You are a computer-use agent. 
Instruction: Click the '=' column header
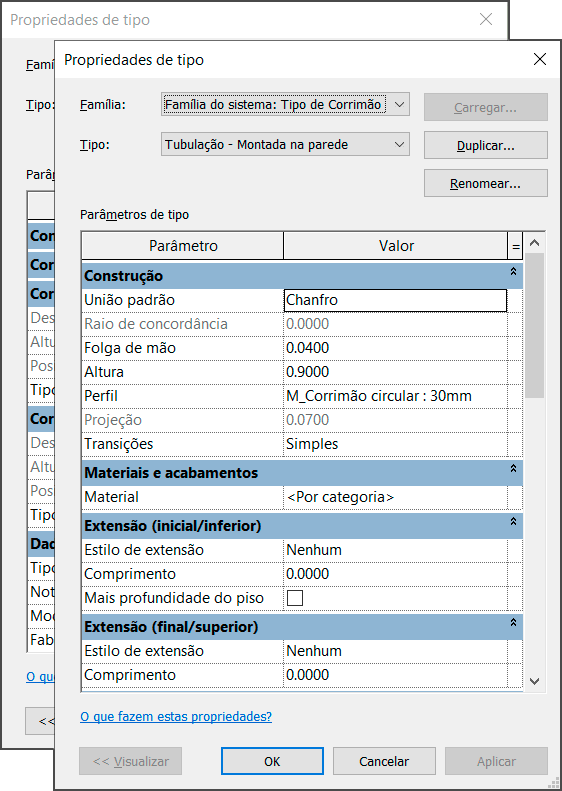pos(516,246)
